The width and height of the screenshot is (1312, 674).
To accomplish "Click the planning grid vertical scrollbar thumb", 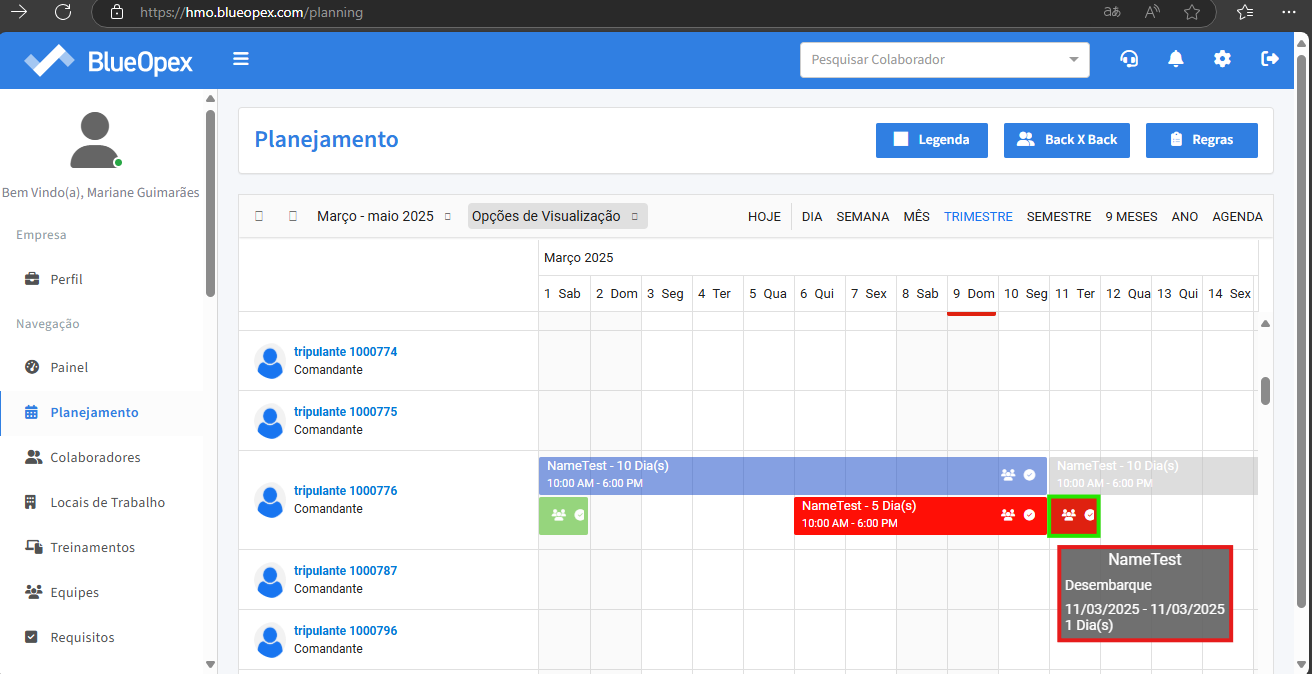I will (1265, 390).
